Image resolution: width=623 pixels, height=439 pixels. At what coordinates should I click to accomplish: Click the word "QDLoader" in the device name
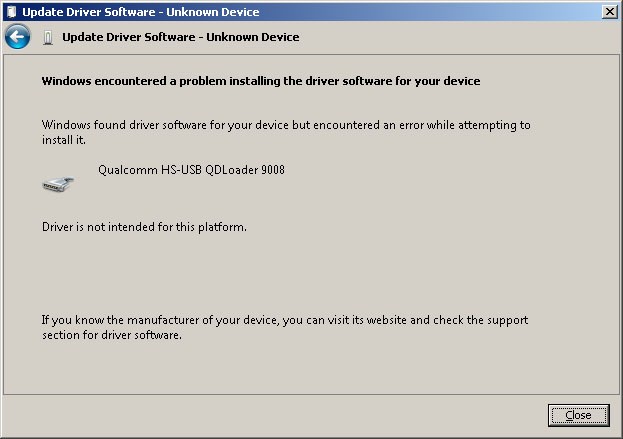click(231, 170)
